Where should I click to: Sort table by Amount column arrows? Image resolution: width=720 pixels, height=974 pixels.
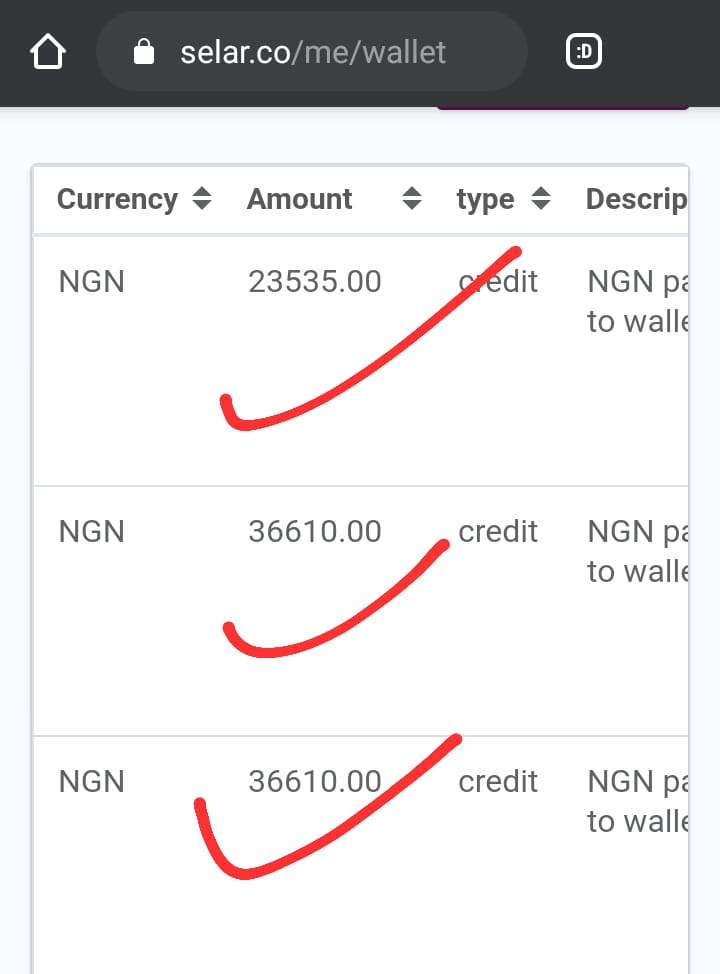tap(412, 199)
